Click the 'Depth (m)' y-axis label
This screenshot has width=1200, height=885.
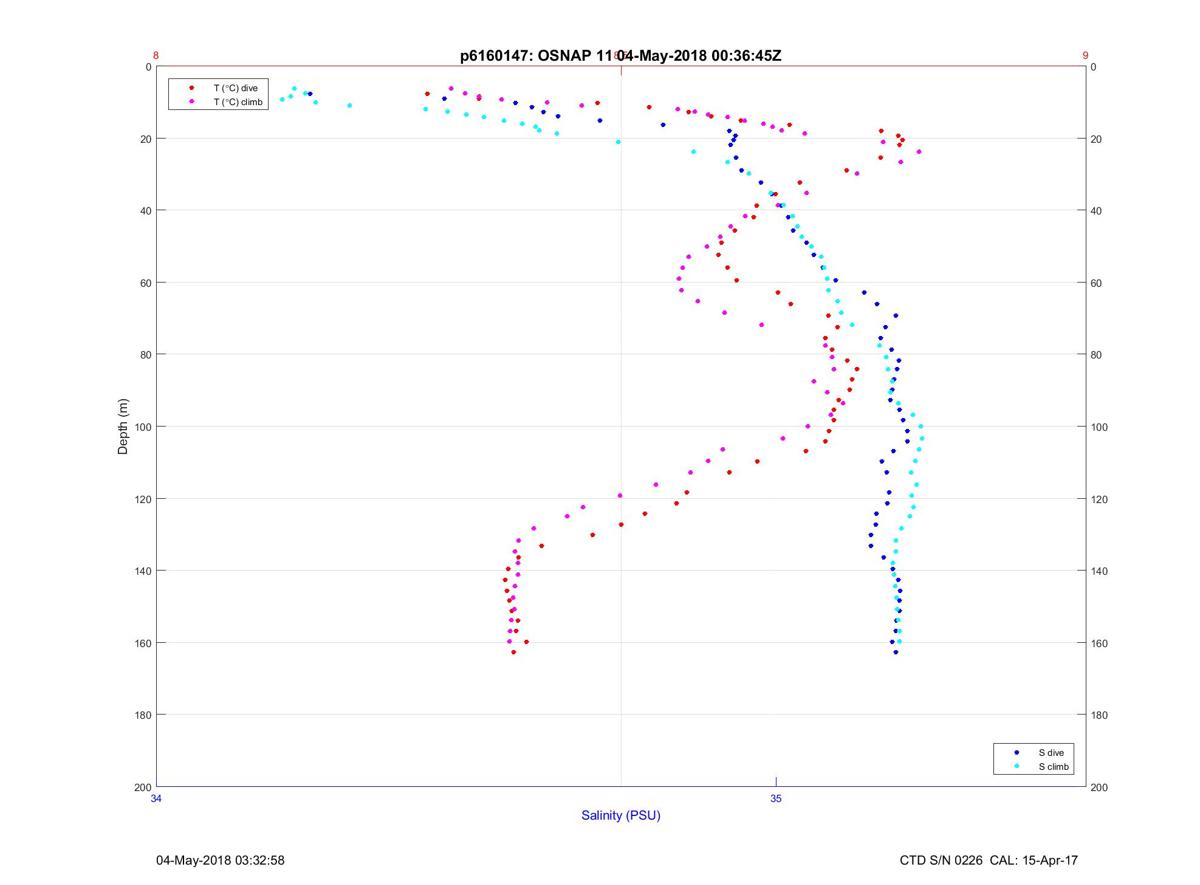coord(124,427)
